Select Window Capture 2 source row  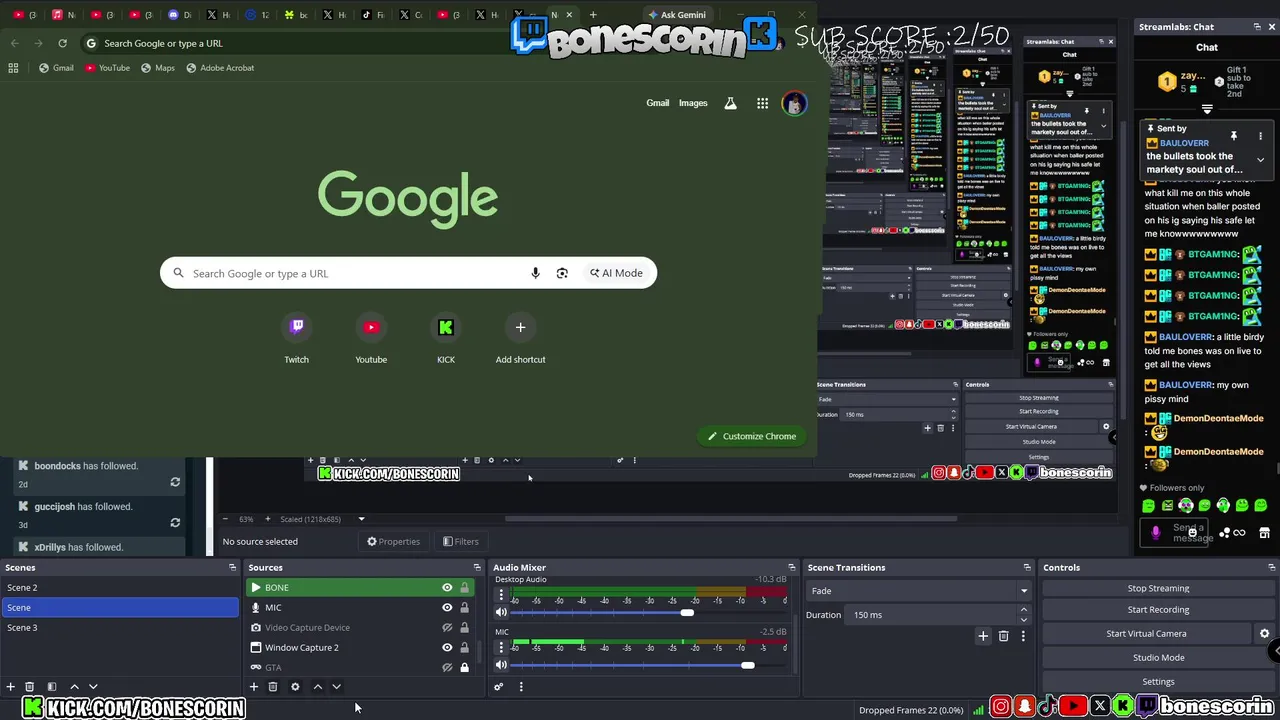click(x=342, y=648)
